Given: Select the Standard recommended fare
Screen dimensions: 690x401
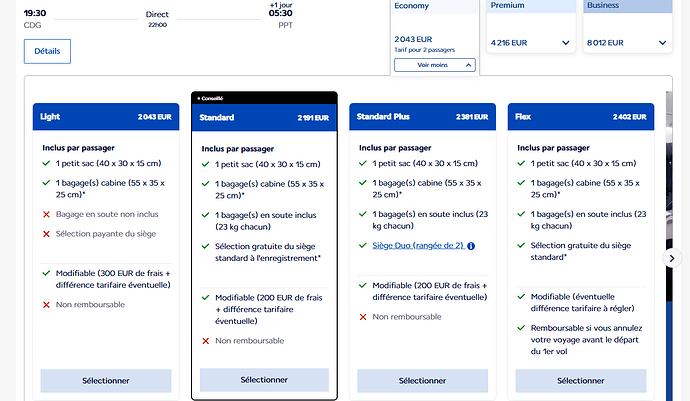Looking at the screenshot, I should pos(264,380).
